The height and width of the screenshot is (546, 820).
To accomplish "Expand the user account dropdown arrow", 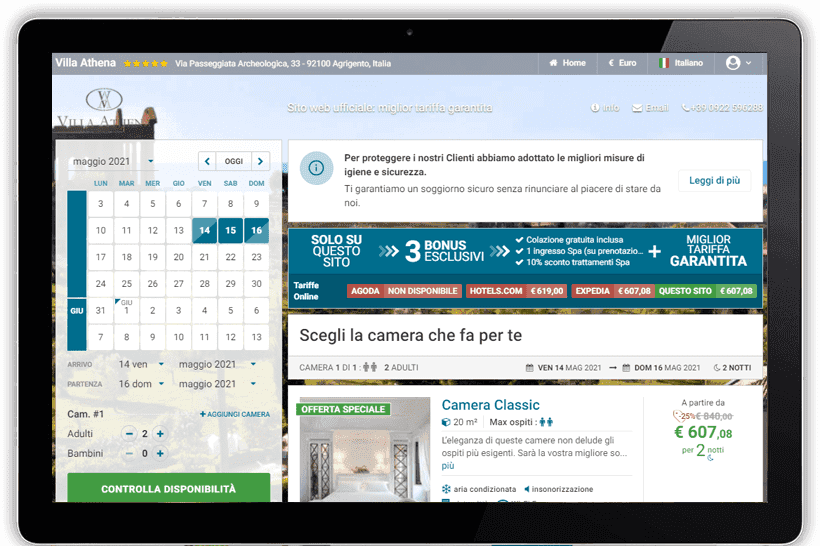I will coord(748,63).
